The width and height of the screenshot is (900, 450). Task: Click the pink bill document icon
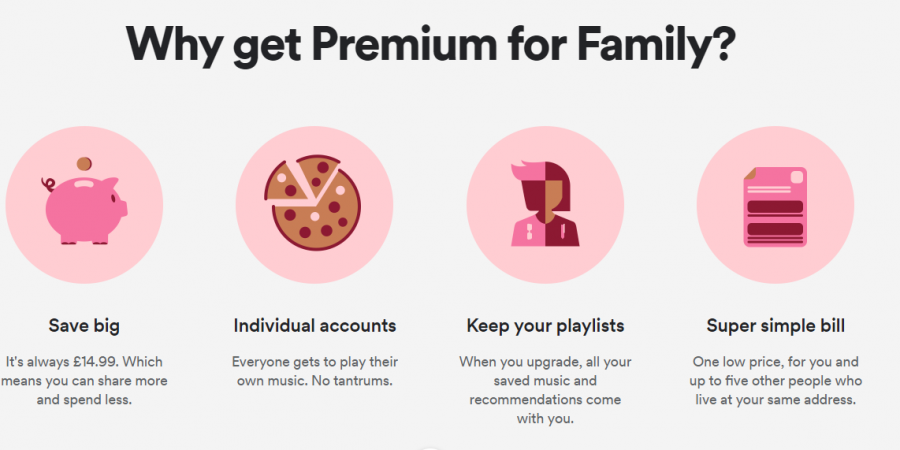coord(775,206)
